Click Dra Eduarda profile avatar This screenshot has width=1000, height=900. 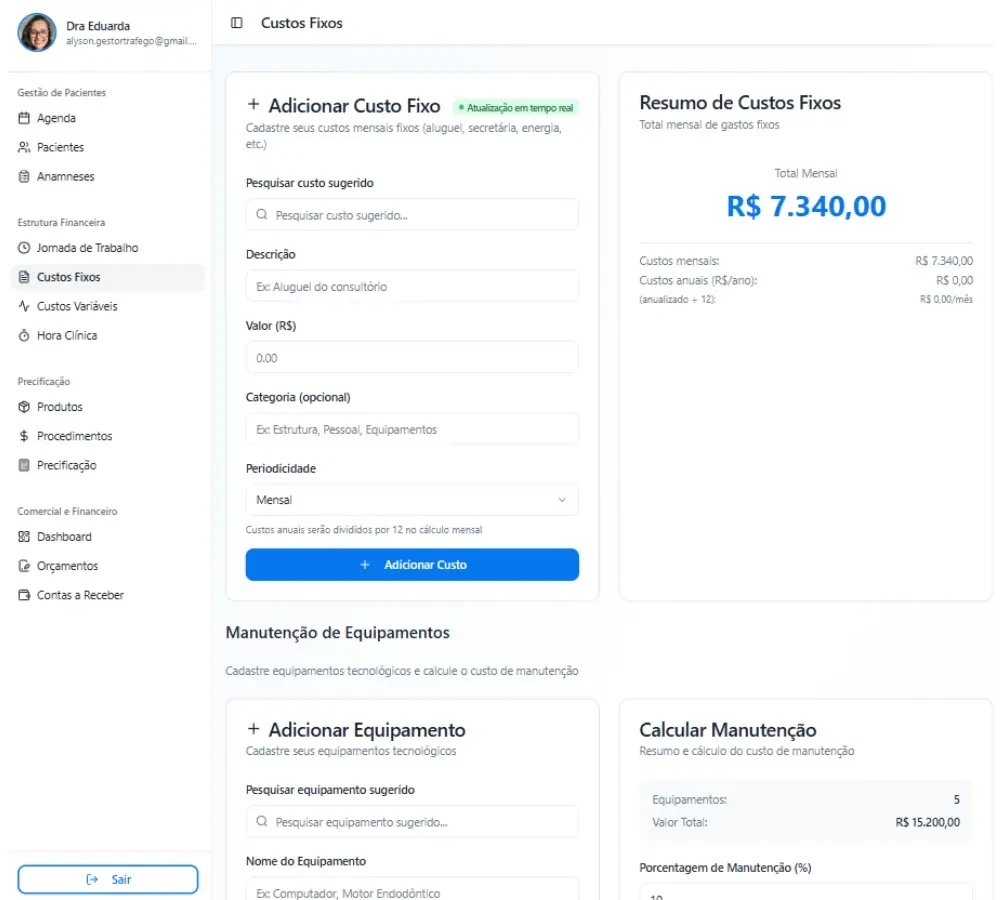tap(37, 33)
